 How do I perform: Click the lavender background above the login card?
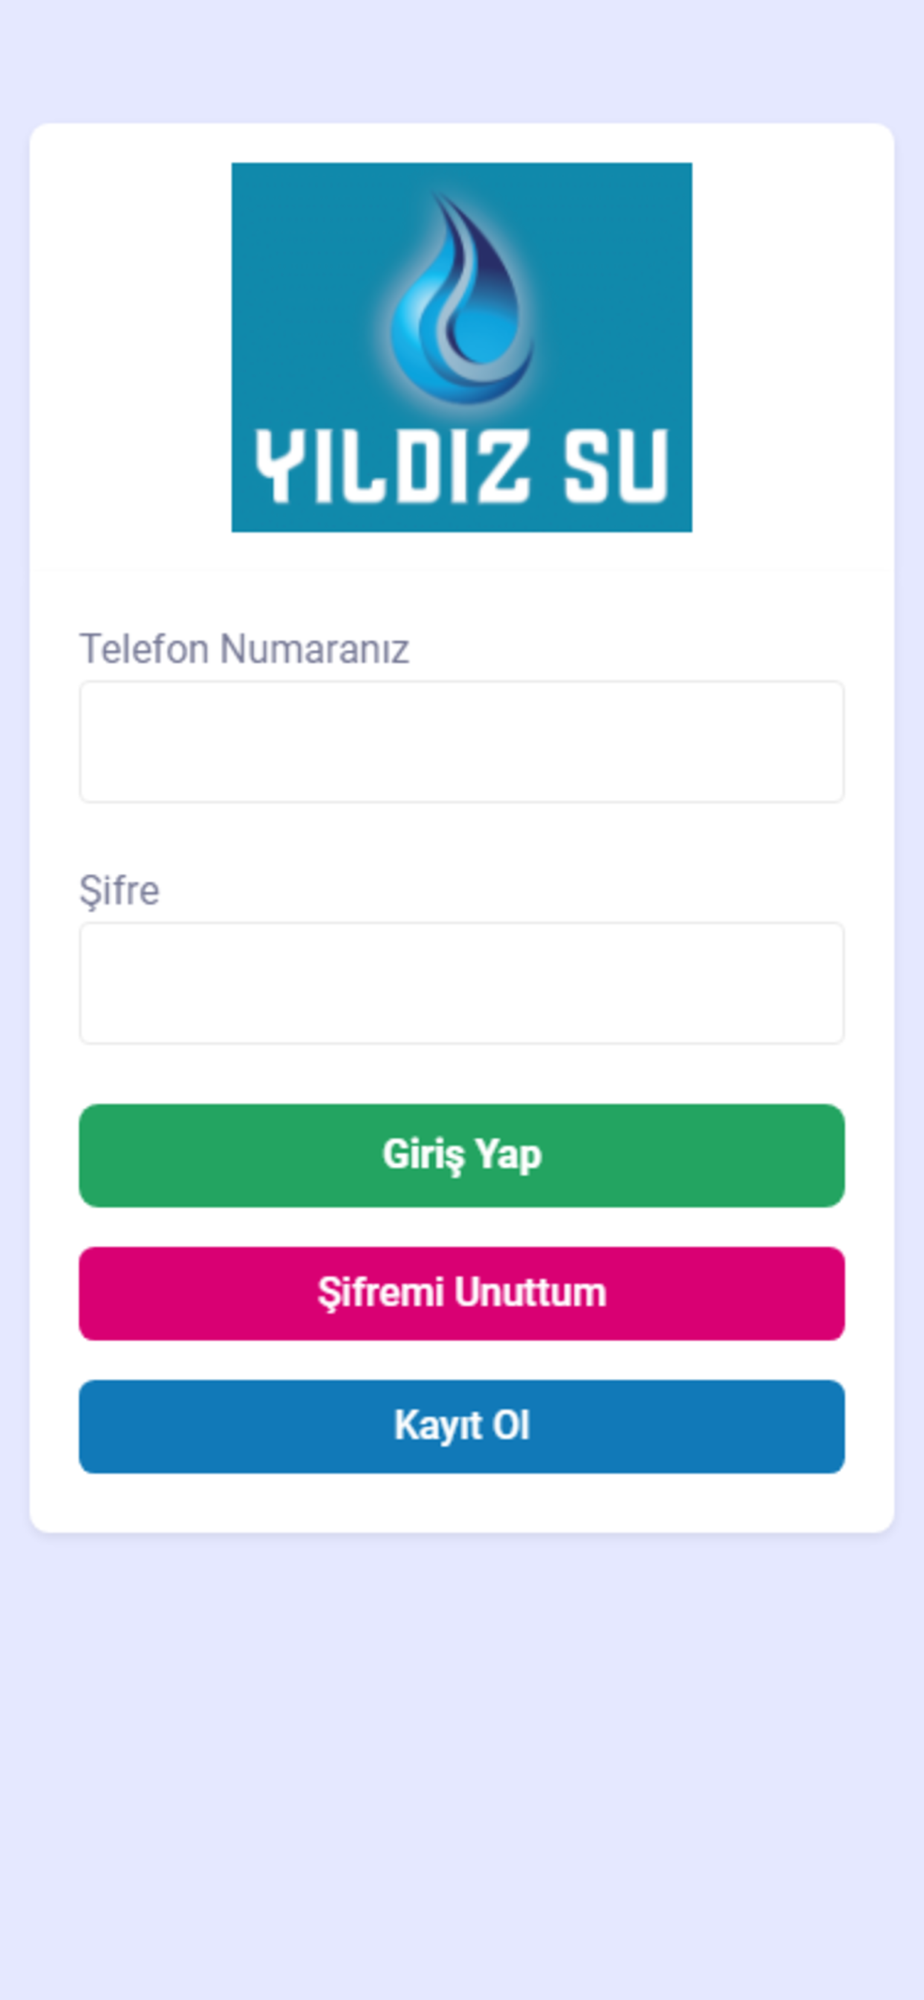462,60
